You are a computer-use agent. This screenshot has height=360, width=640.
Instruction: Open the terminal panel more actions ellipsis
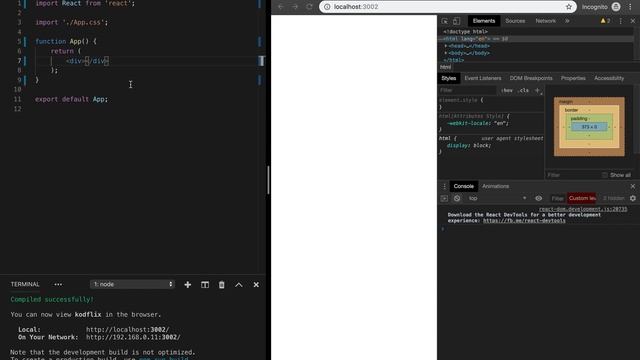tap(58, 284)
